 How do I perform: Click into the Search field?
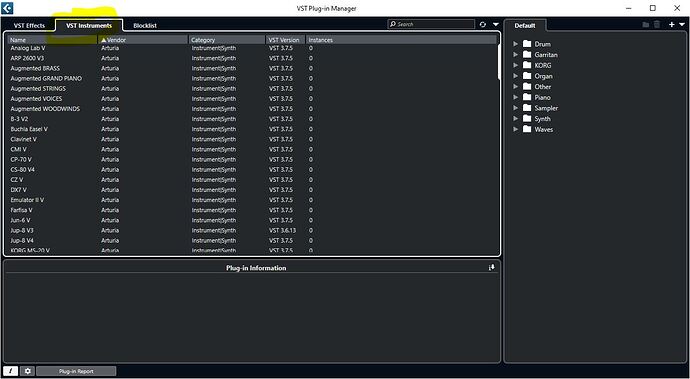pos(431,24)
